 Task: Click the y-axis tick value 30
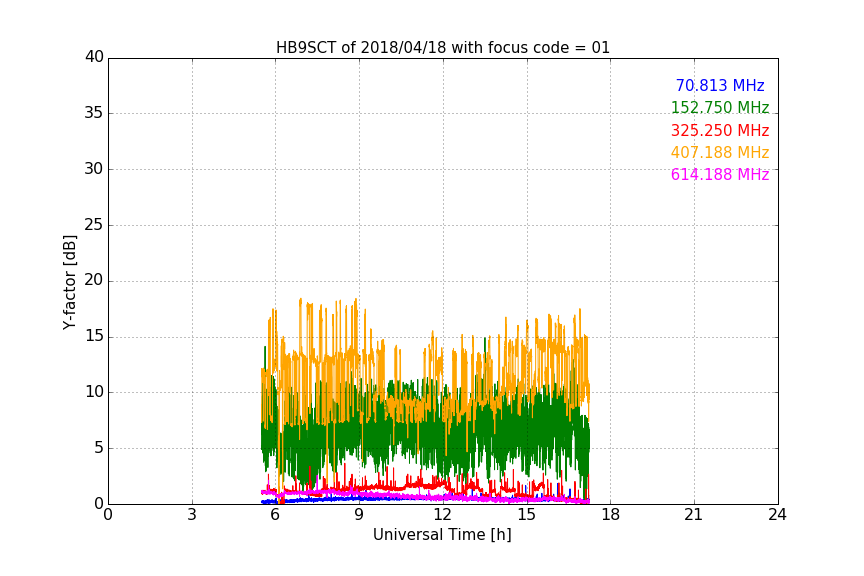pos(94,169)
